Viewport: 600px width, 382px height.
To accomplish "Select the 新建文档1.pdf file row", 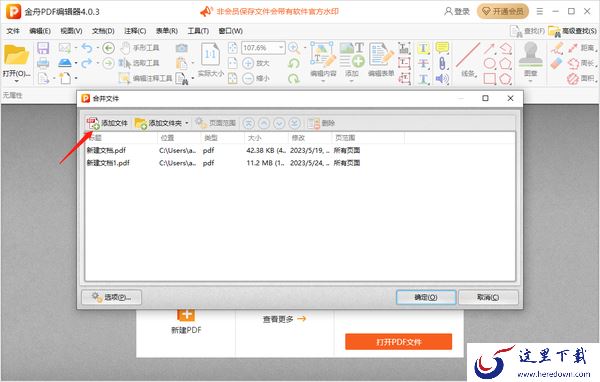I will [x=300, y=163].
